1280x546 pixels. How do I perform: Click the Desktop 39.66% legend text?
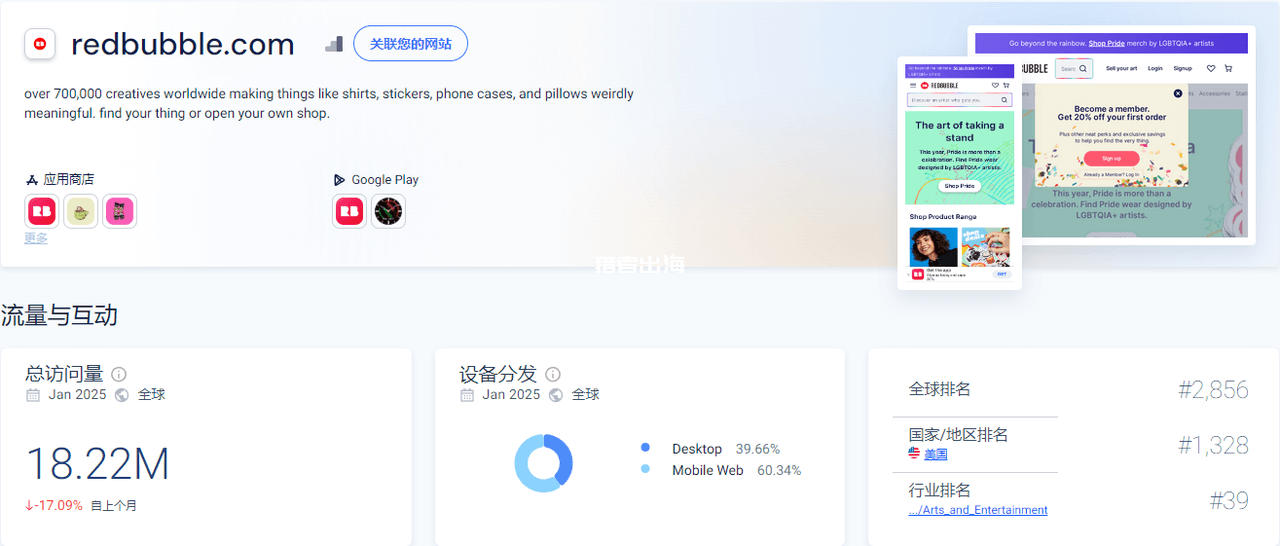tap(726, 449)
